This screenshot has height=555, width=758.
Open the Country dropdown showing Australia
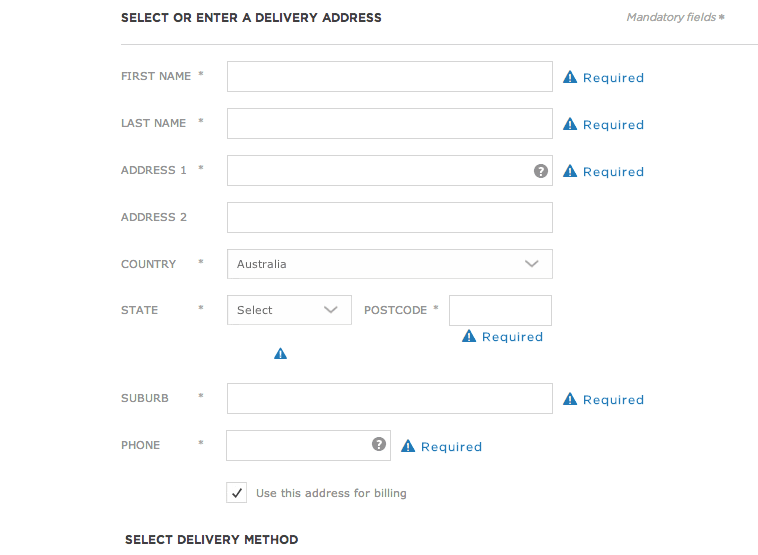(x=389, y=264)
